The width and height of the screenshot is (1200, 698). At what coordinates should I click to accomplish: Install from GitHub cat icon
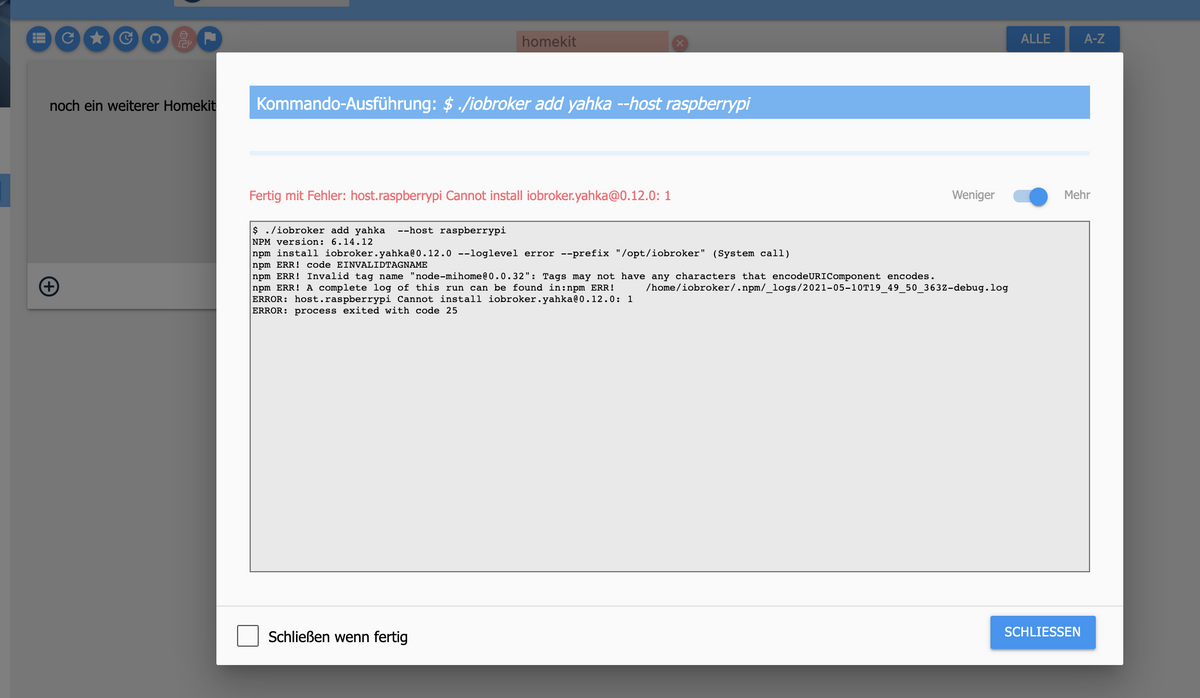154,39
